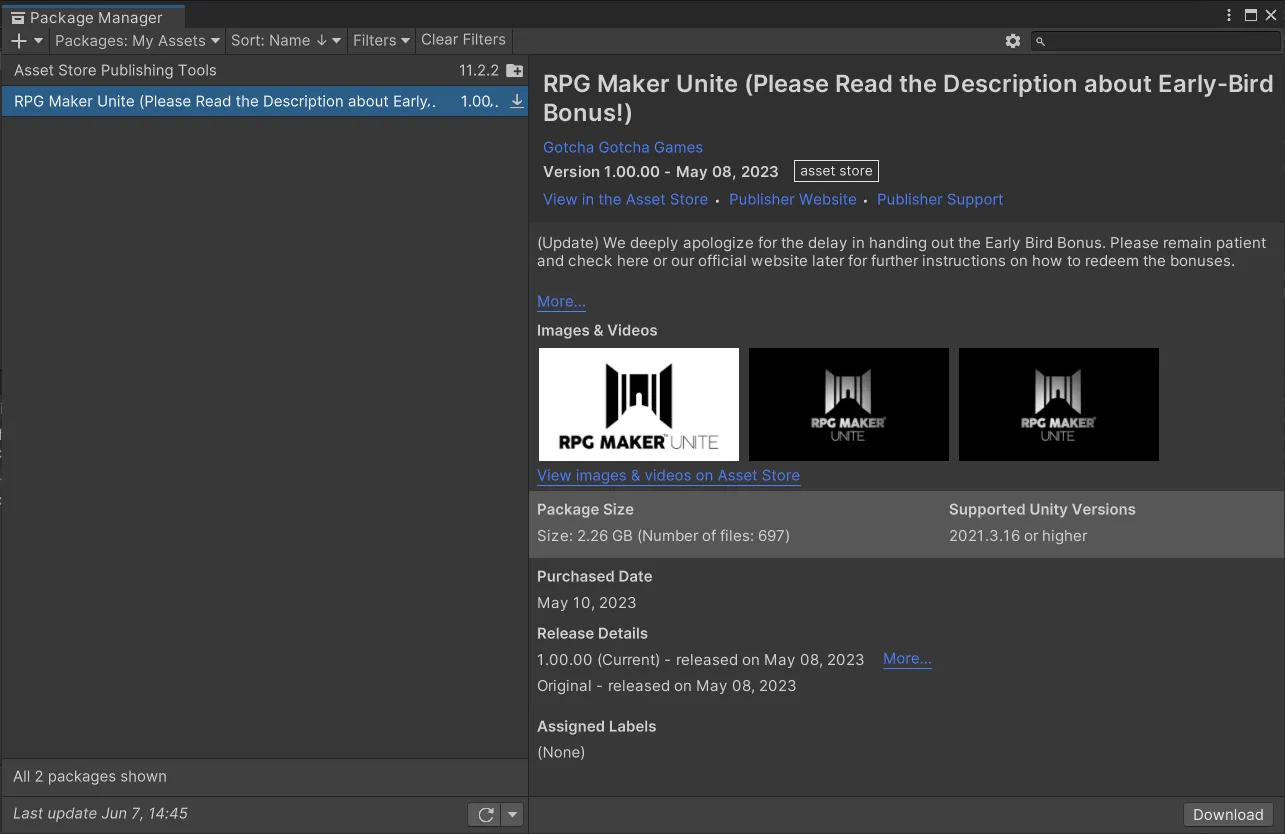Open dropdown arrow next to refresh button
This screenshot has height=834, width=1285.
[513, 815]
